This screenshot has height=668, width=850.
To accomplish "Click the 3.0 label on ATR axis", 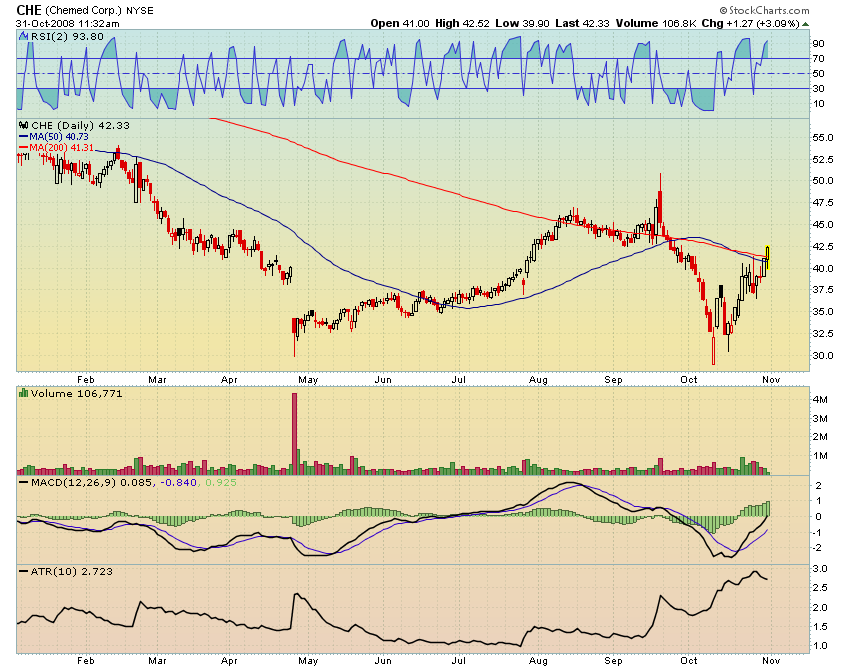I will pyautogui.click(x=821, y=569).
